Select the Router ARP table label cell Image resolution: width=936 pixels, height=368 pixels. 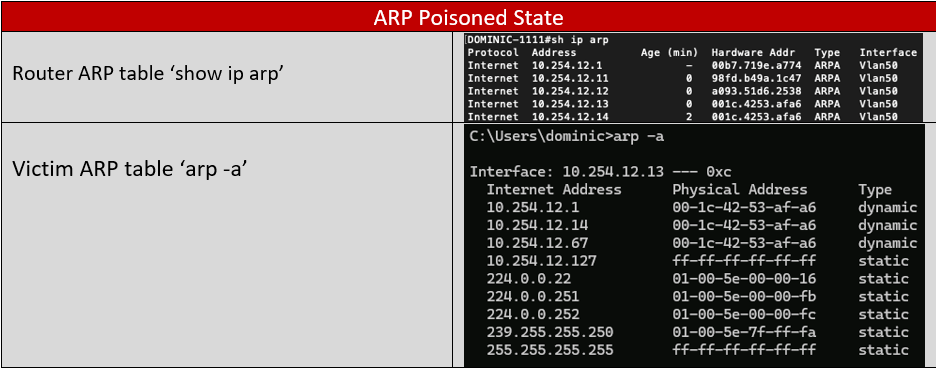(x=226, y=77)
